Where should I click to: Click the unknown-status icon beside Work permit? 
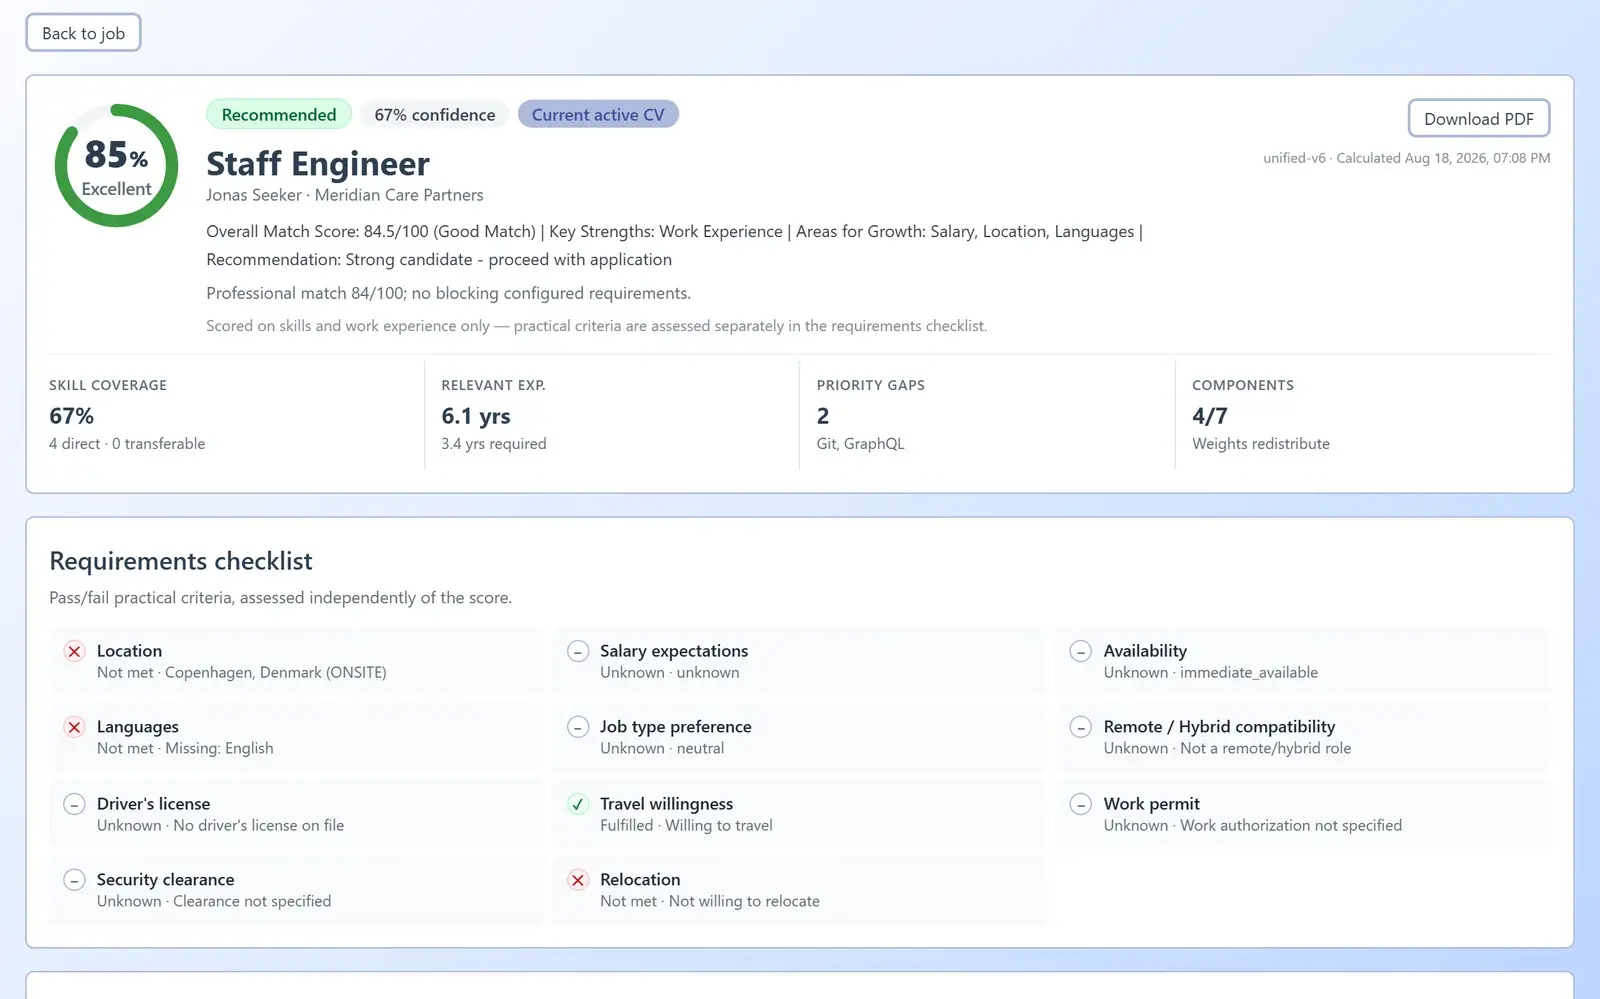(x=1081, y=804)
